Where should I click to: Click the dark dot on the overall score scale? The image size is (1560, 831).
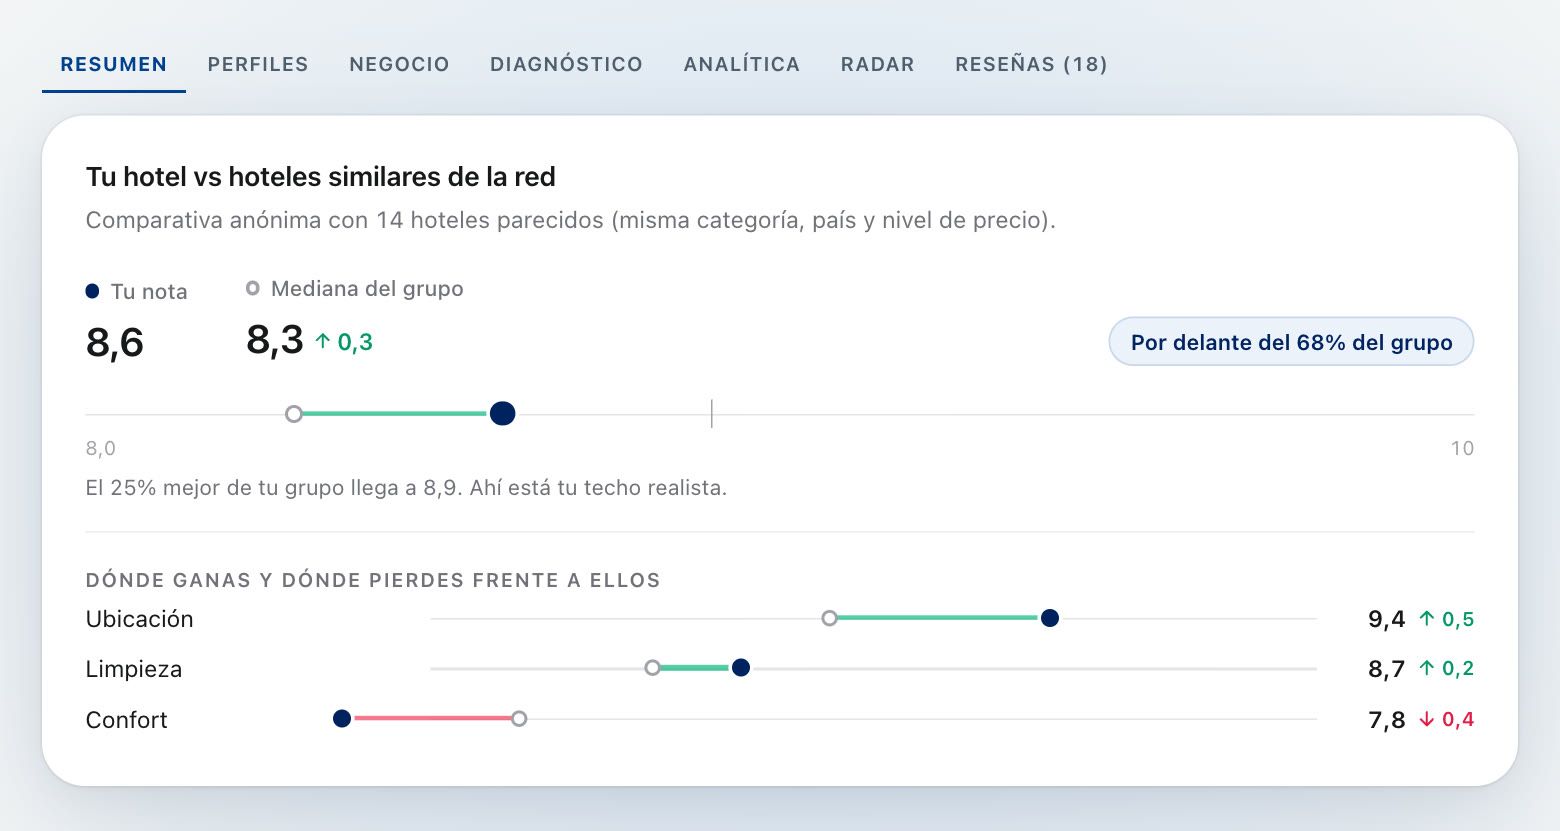[503, 413]
